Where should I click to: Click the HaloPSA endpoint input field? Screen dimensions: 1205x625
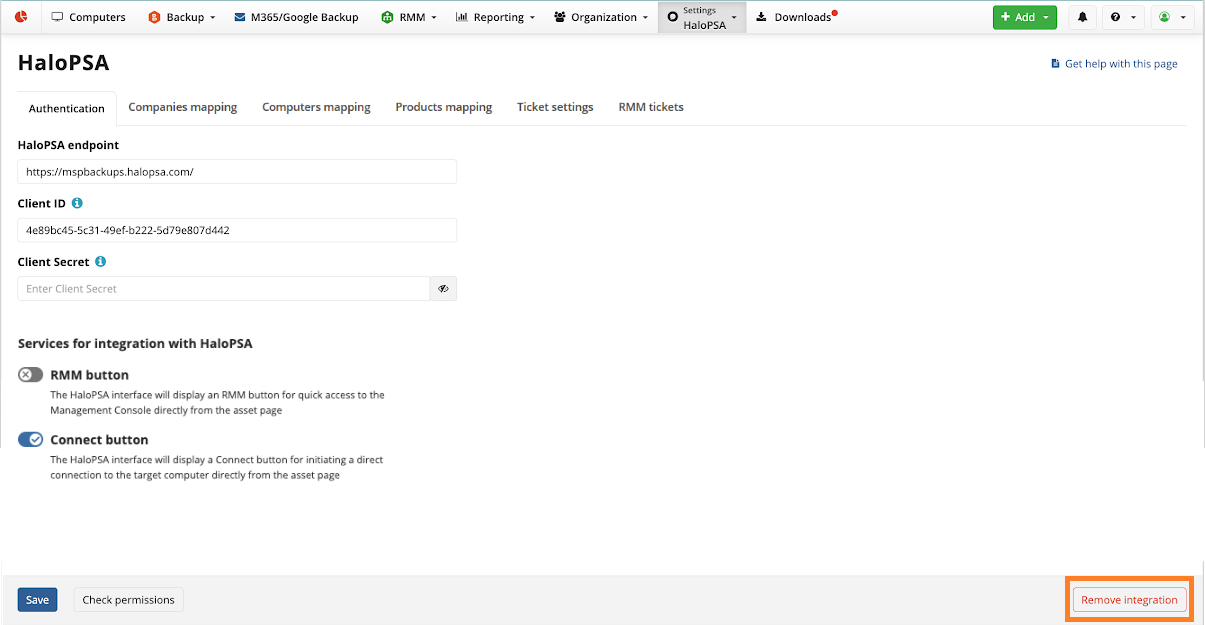coord(237,172)
